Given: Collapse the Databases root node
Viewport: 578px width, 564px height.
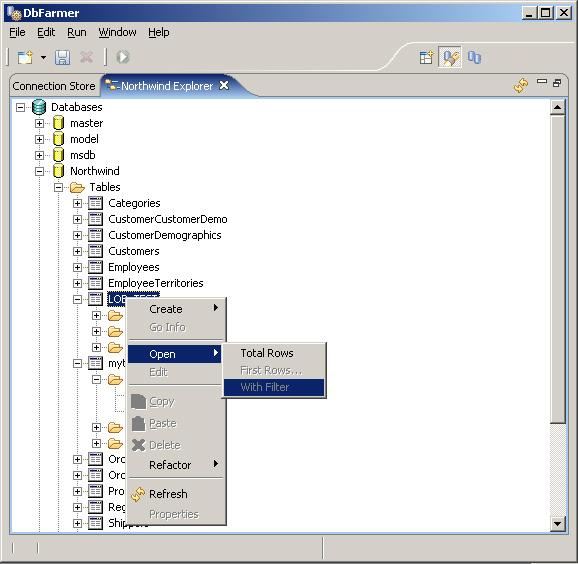Looking at the screenshot, I should tap(21, 107).
